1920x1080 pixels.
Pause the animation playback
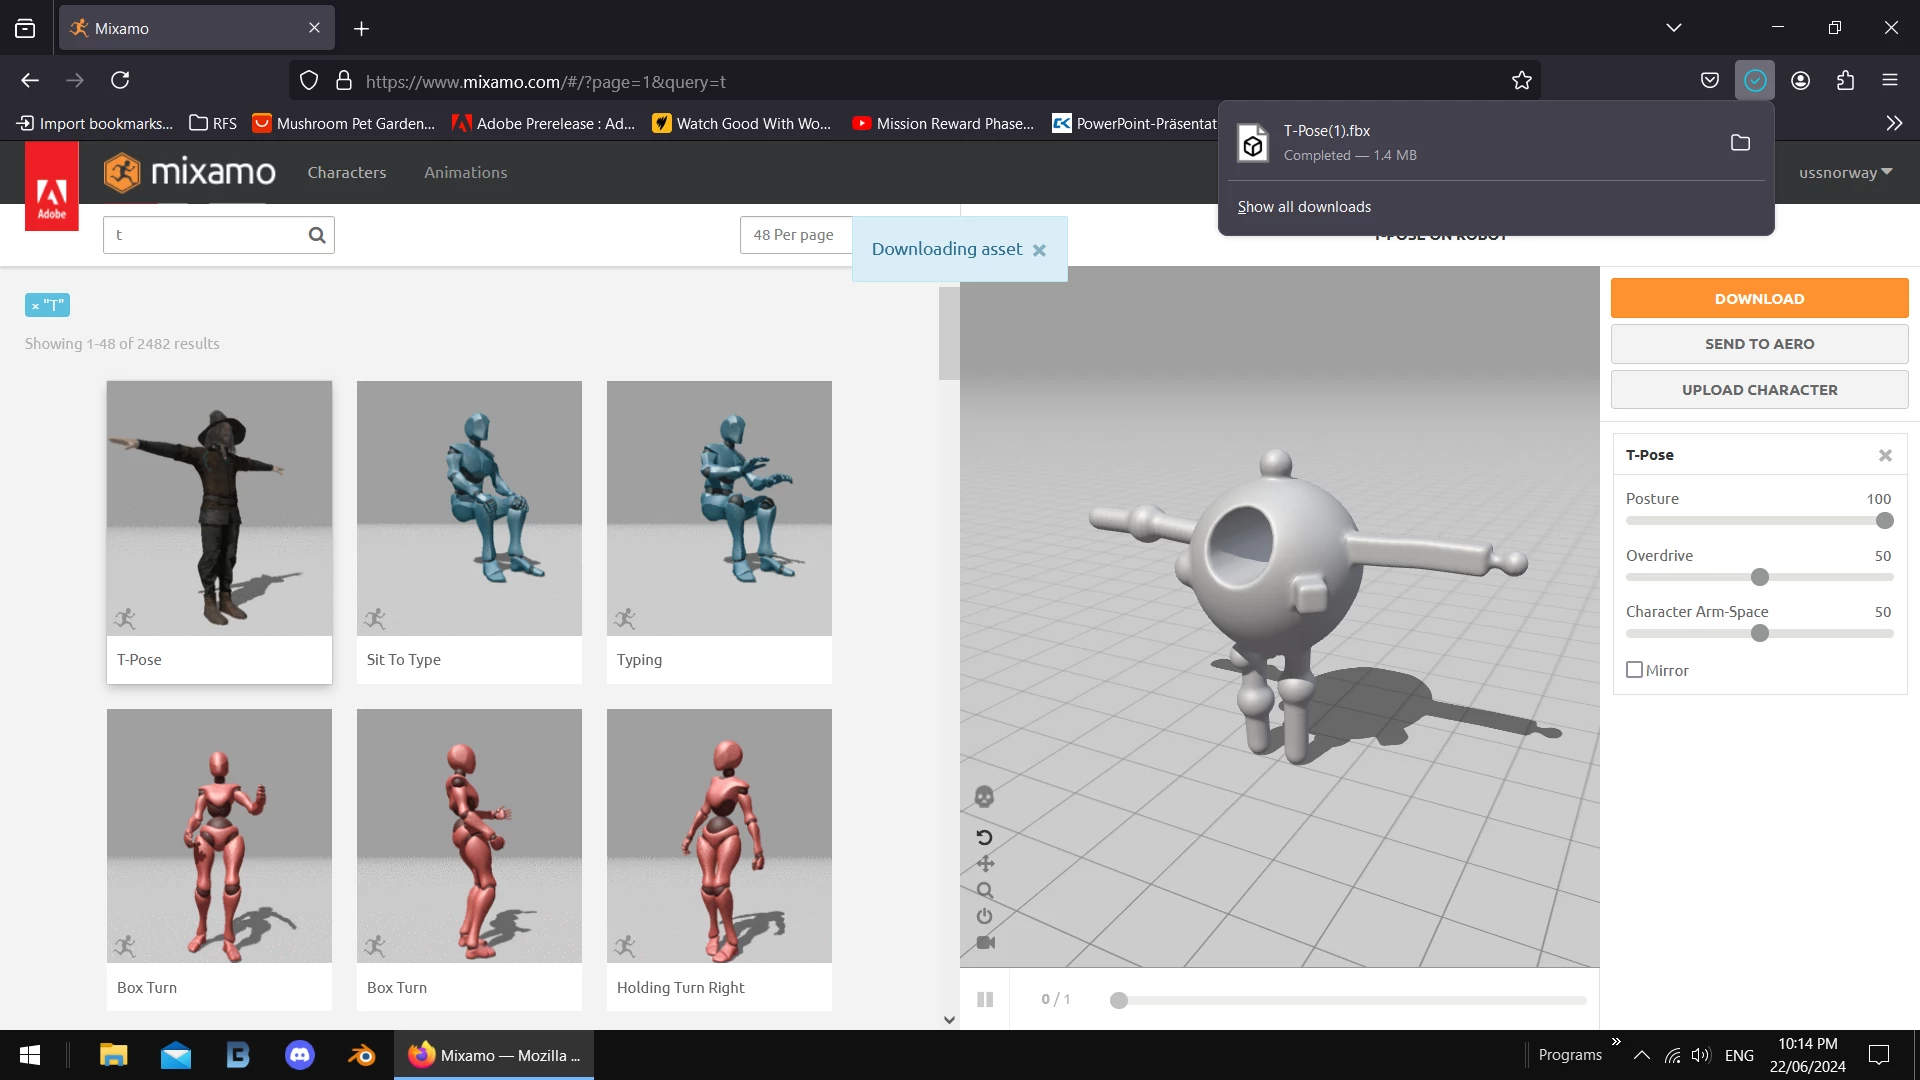(x=985, y=999)
